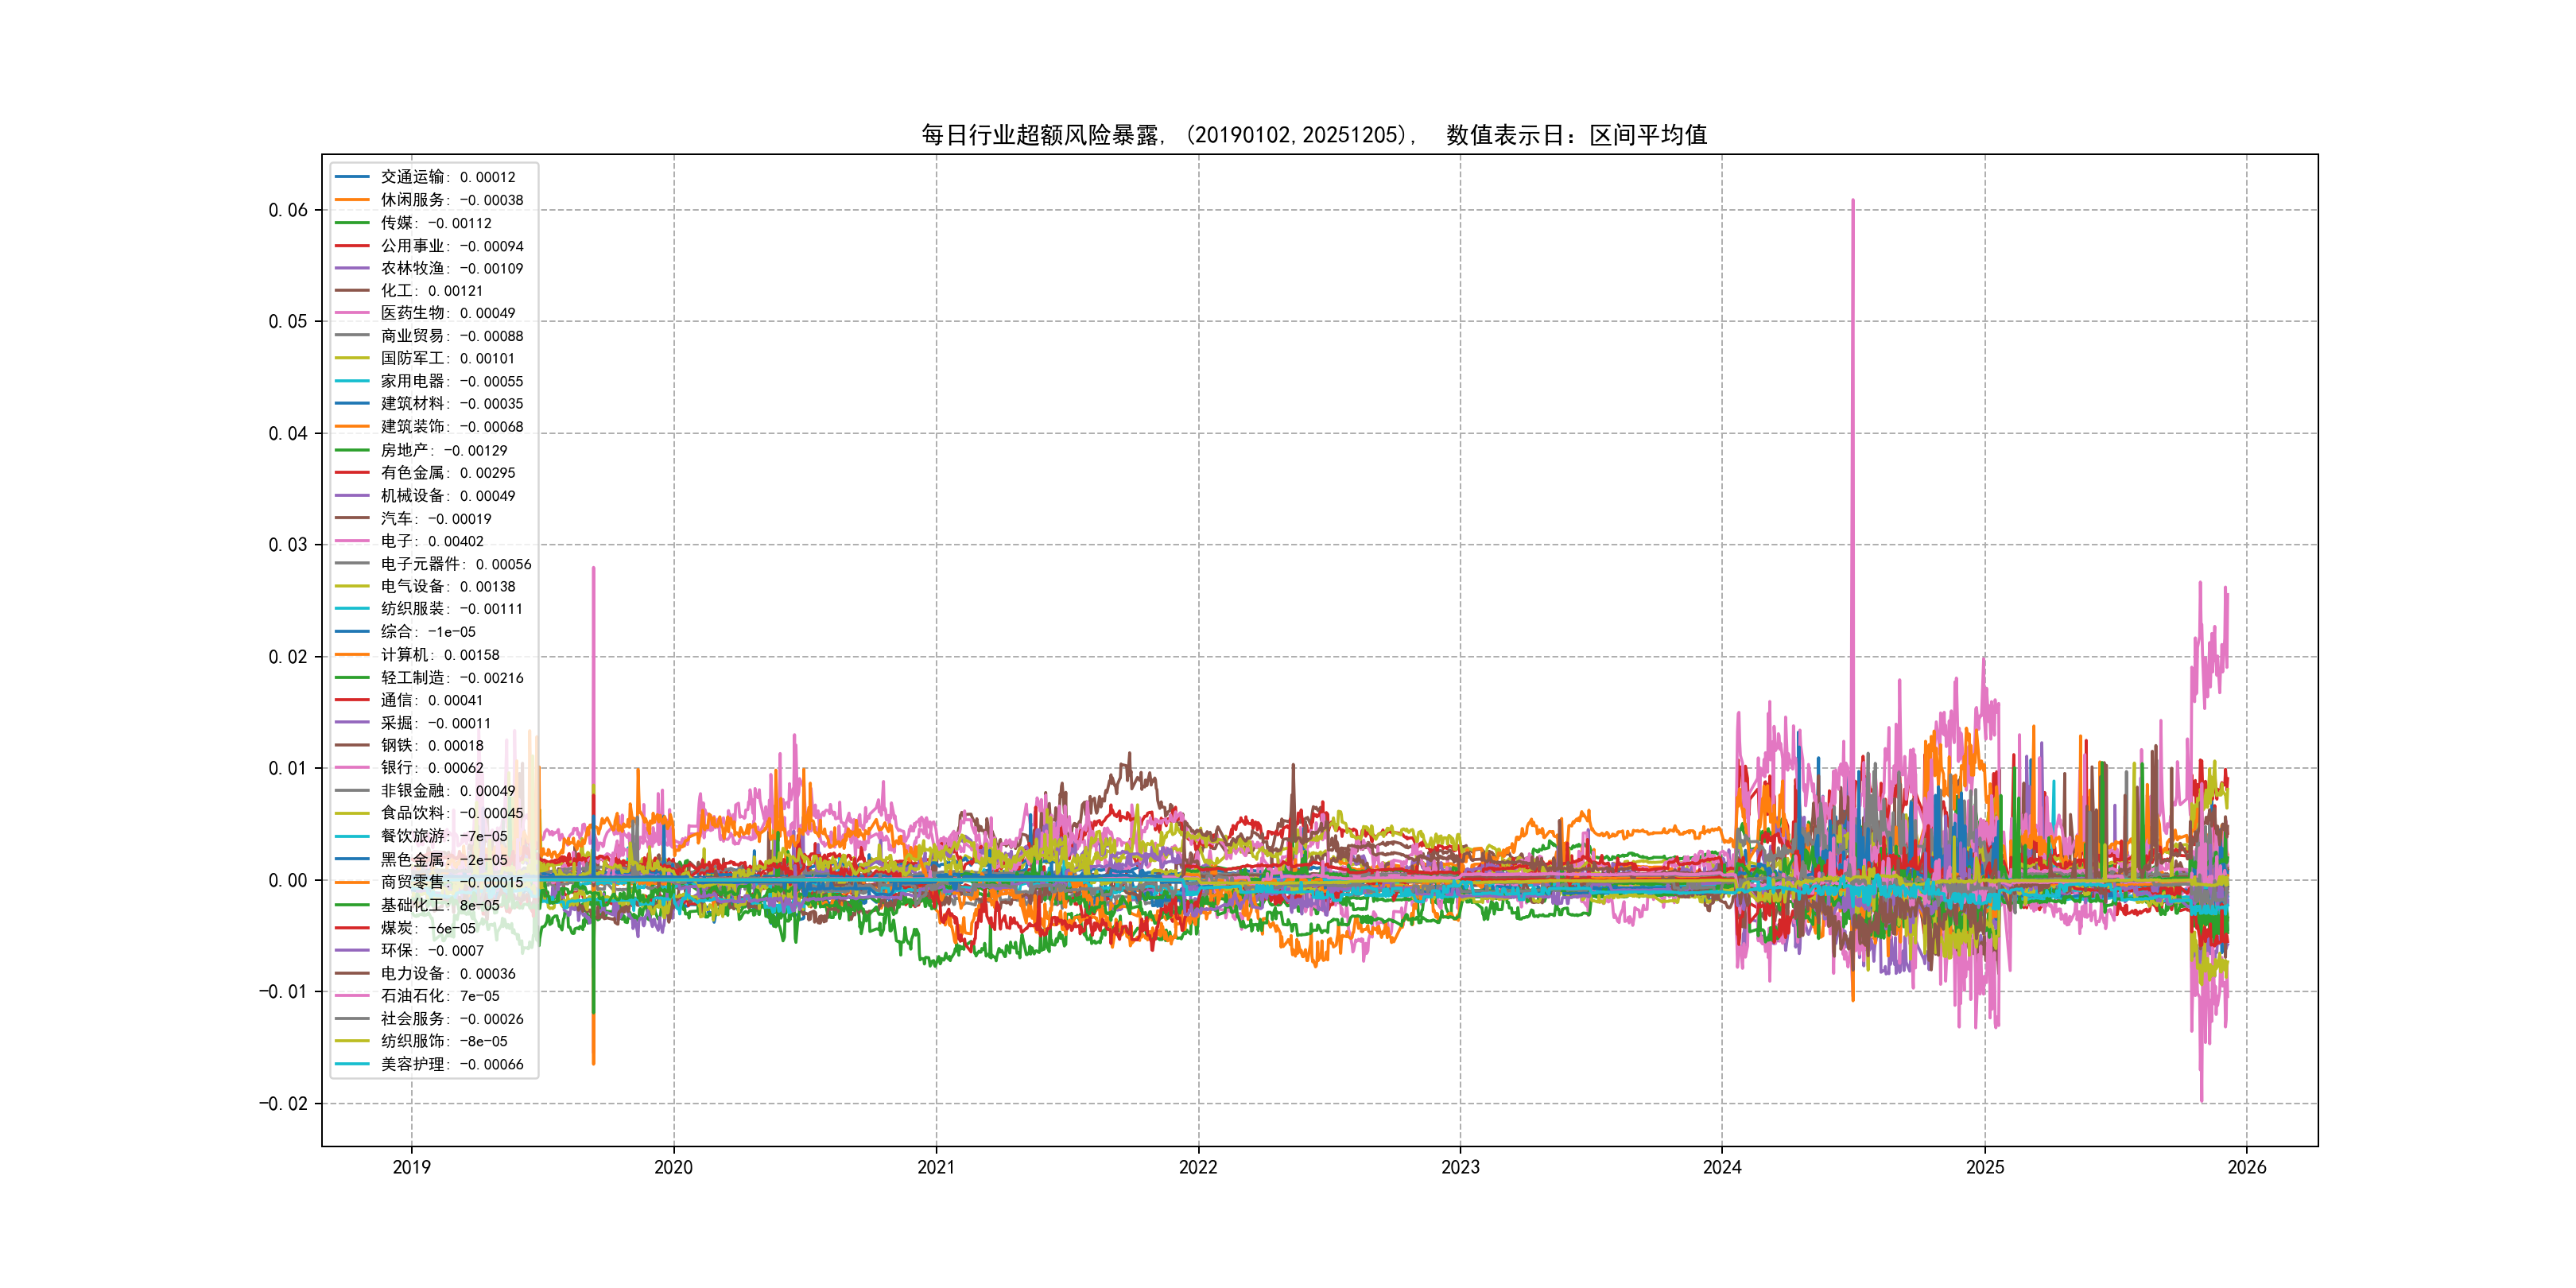Click the 0.00 y-axis tick label
Screen dimensions: 2576x1288
(x=287, y=880)
